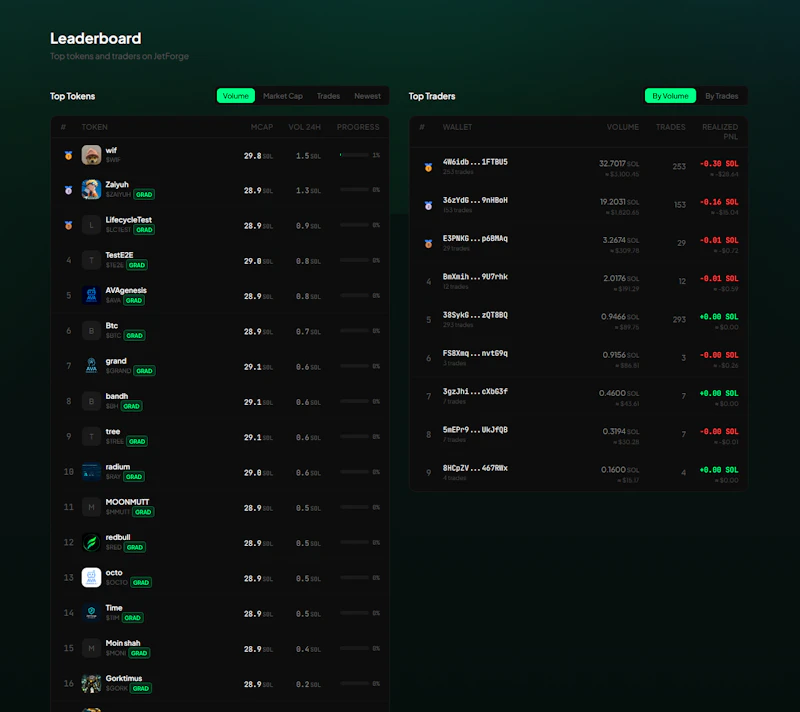The image size is (800, 712).
Task: Click silver medal next to wallet 36zYdG...9nHBoH
Action: (x=429, y=206)
